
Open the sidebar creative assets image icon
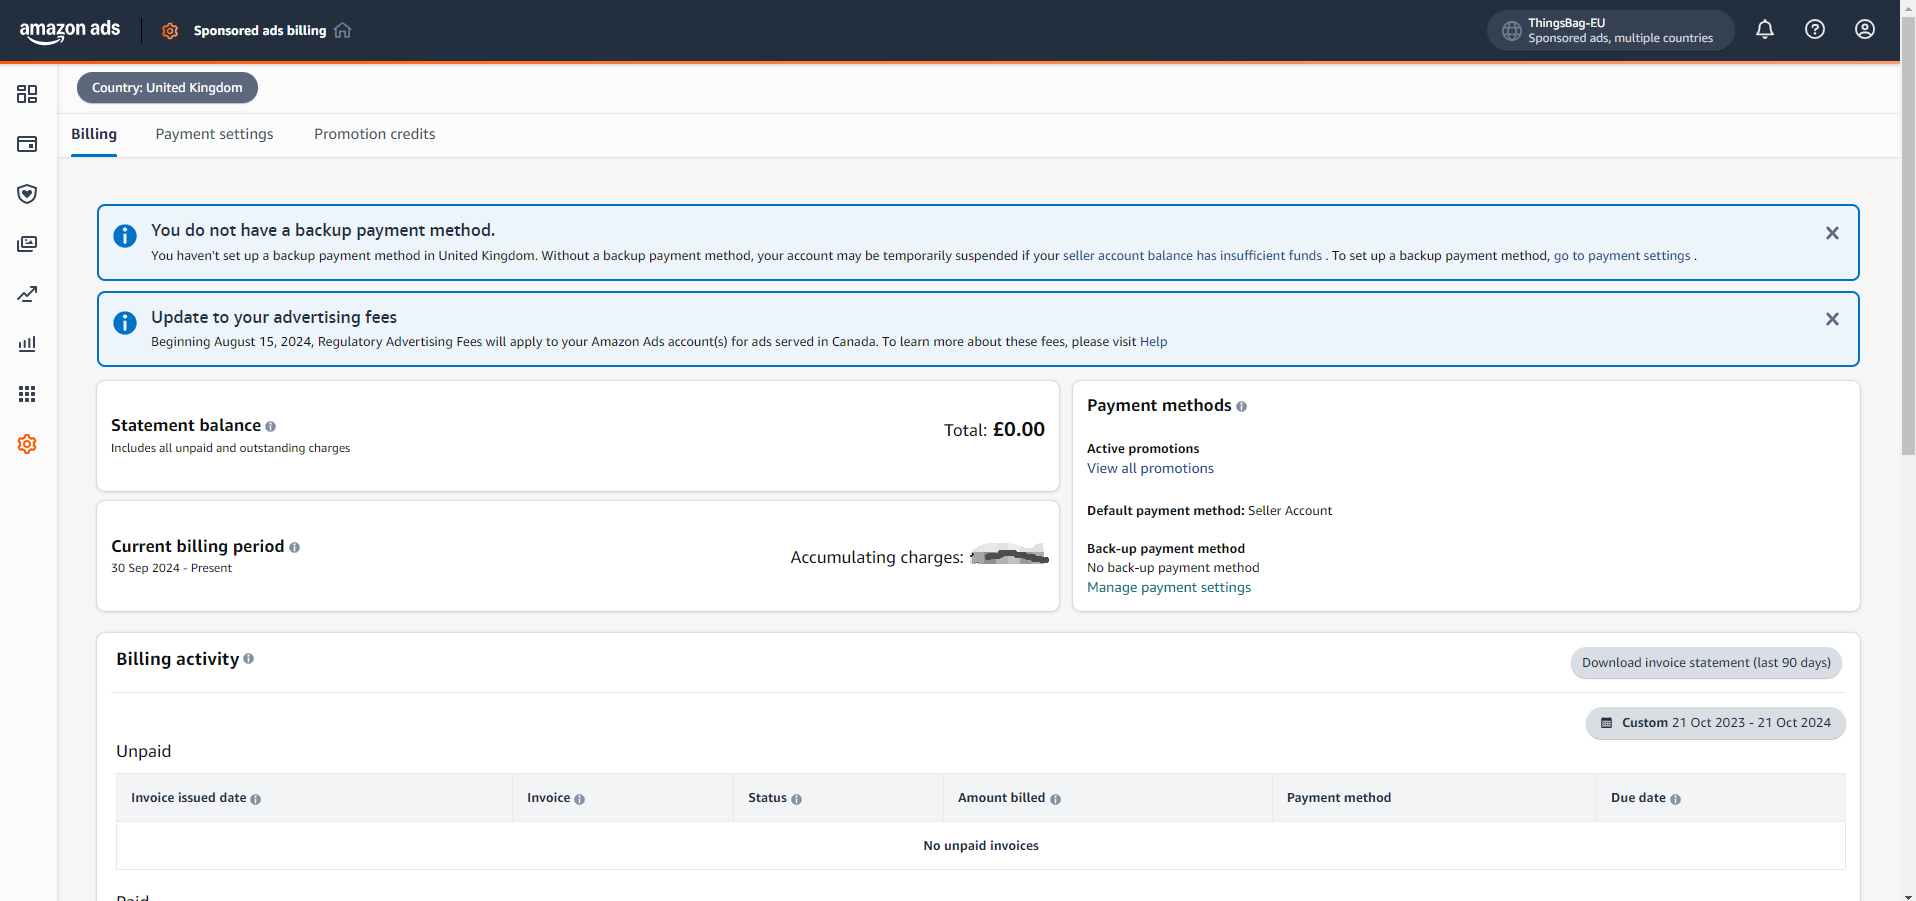pos(27,244)
